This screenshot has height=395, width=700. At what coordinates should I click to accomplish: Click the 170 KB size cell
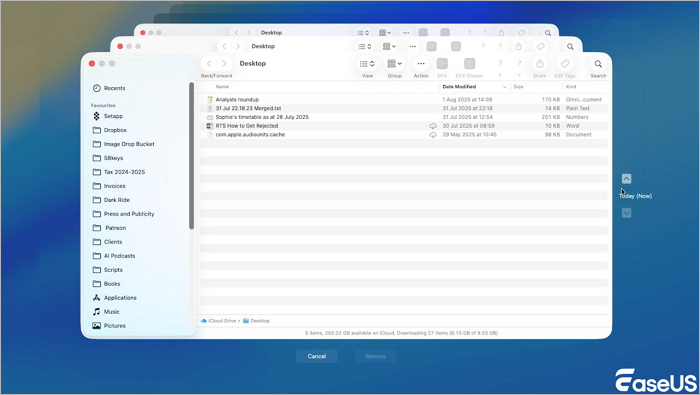550,100
